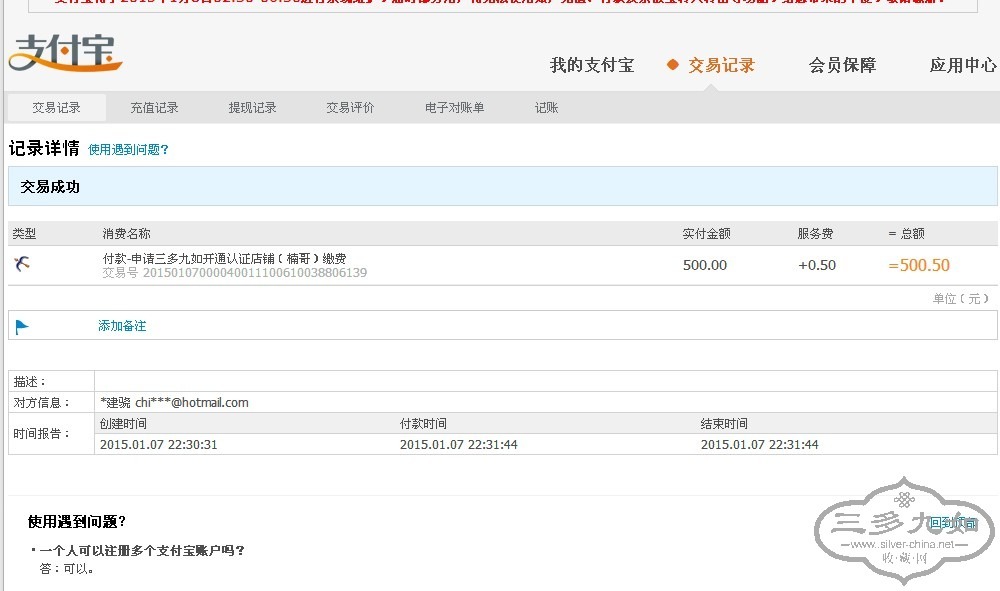Click the orange diamond beside 交易记录
This screenshot has width=1000, height=591.
pyautogui.click(x=673, y=65)
